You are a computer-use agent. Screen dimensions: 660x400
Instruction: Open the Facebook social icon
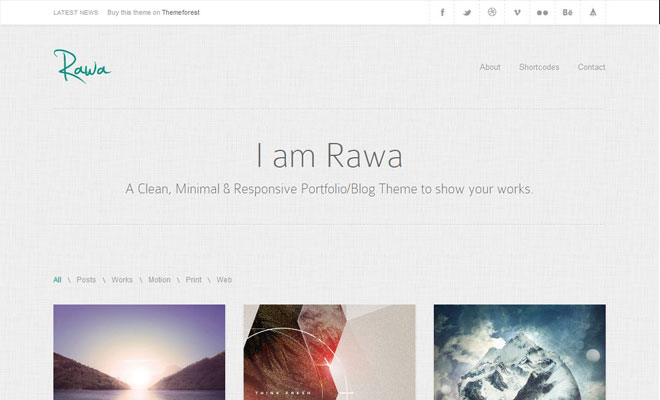(x=442, y=13)
